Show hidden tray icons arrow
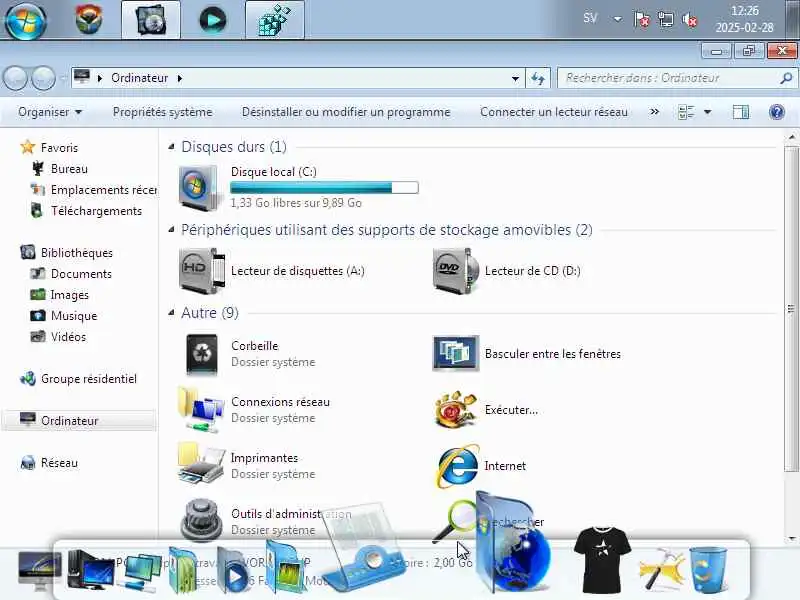Image resolution: width=800 pixels, height=600 pixels. [617, 19]
